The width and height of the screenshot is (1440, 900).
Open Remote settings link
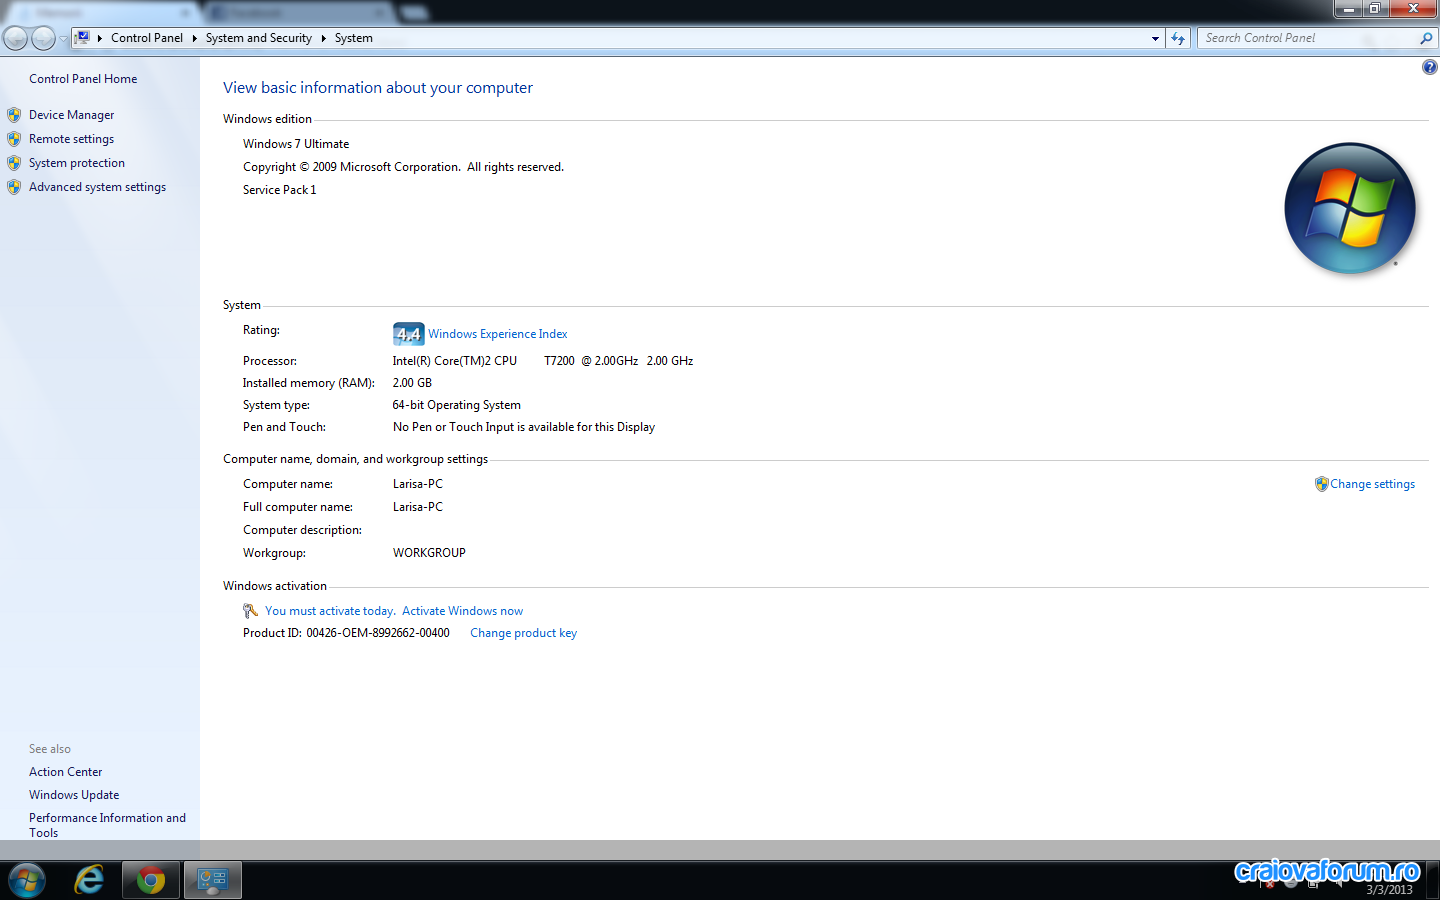71,139
